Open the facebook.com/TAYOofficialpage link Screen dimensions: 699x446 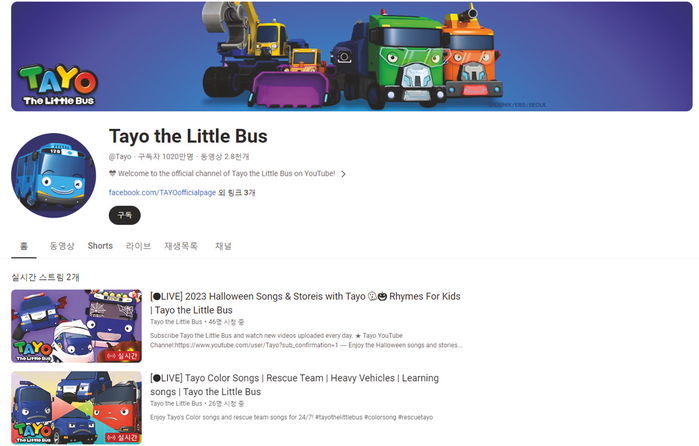(x=162, y=193)
